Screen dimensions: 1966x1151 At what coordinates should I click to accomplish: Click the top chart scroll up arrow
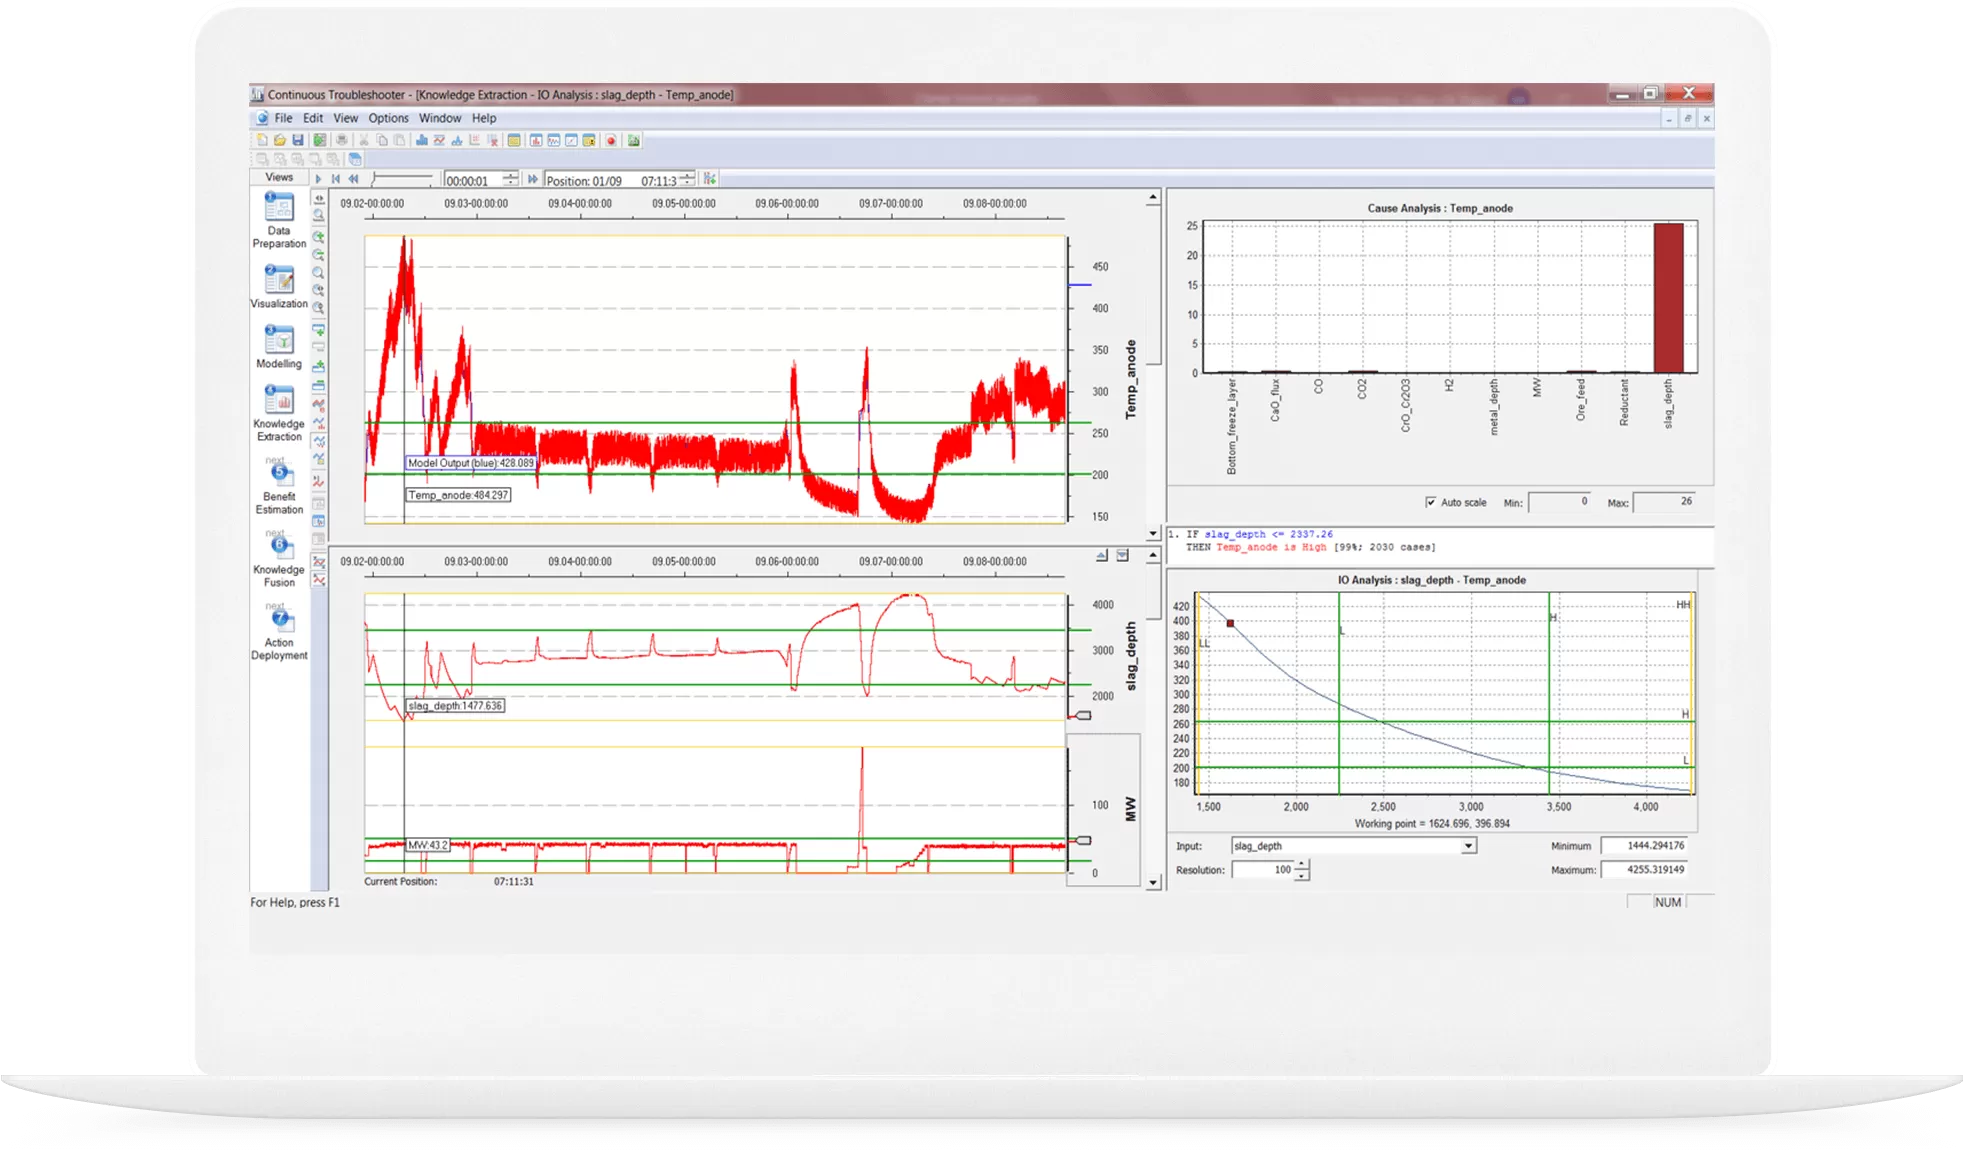click(x=1153, y=197)
